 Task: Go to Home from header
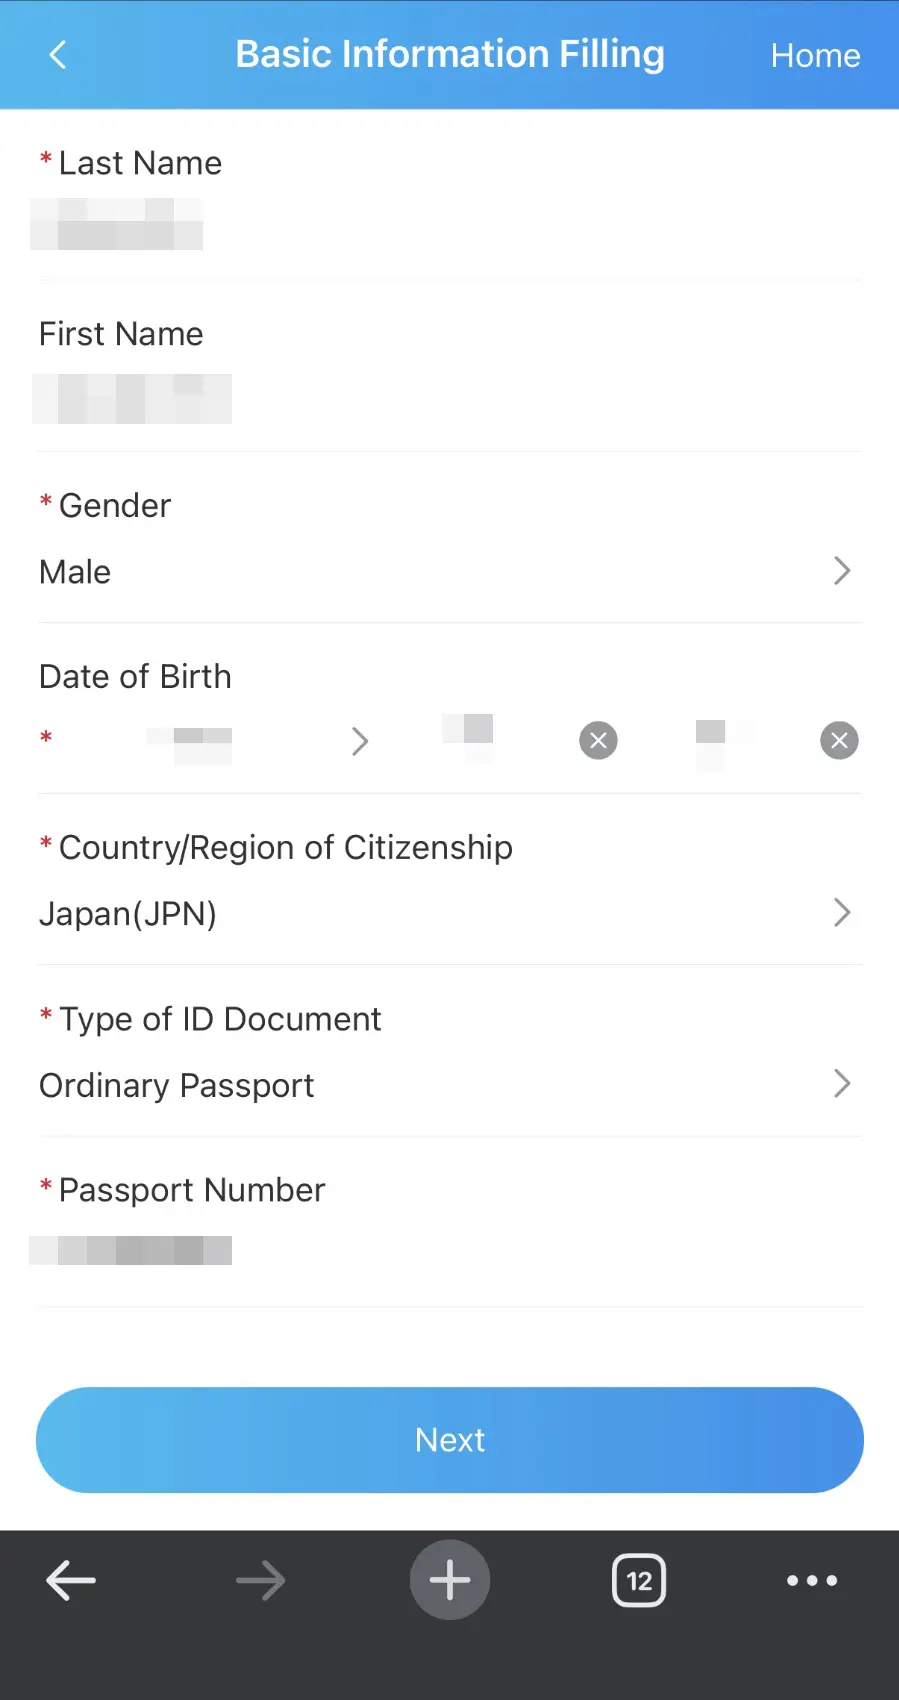[815, 56]
